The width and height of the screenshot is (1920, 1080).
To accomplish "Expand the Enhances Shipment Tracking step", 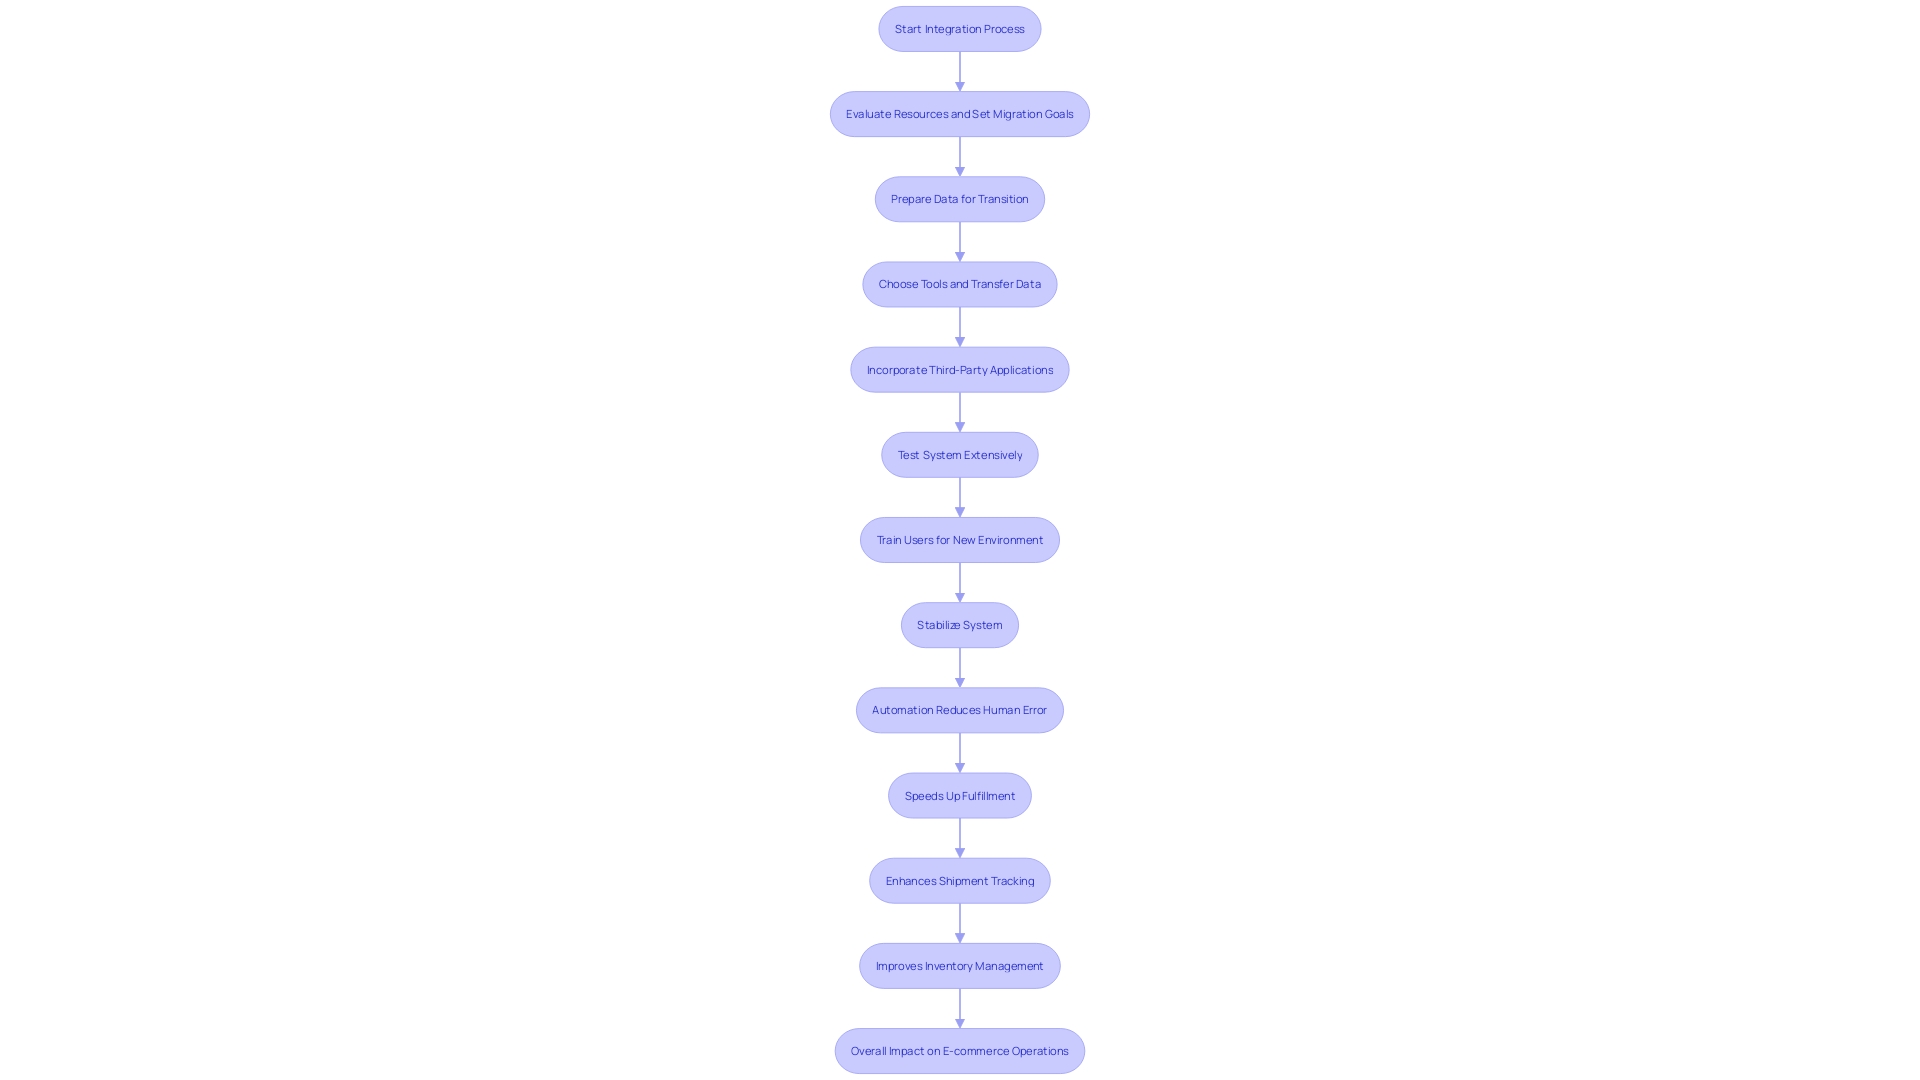I will [959, 880].
